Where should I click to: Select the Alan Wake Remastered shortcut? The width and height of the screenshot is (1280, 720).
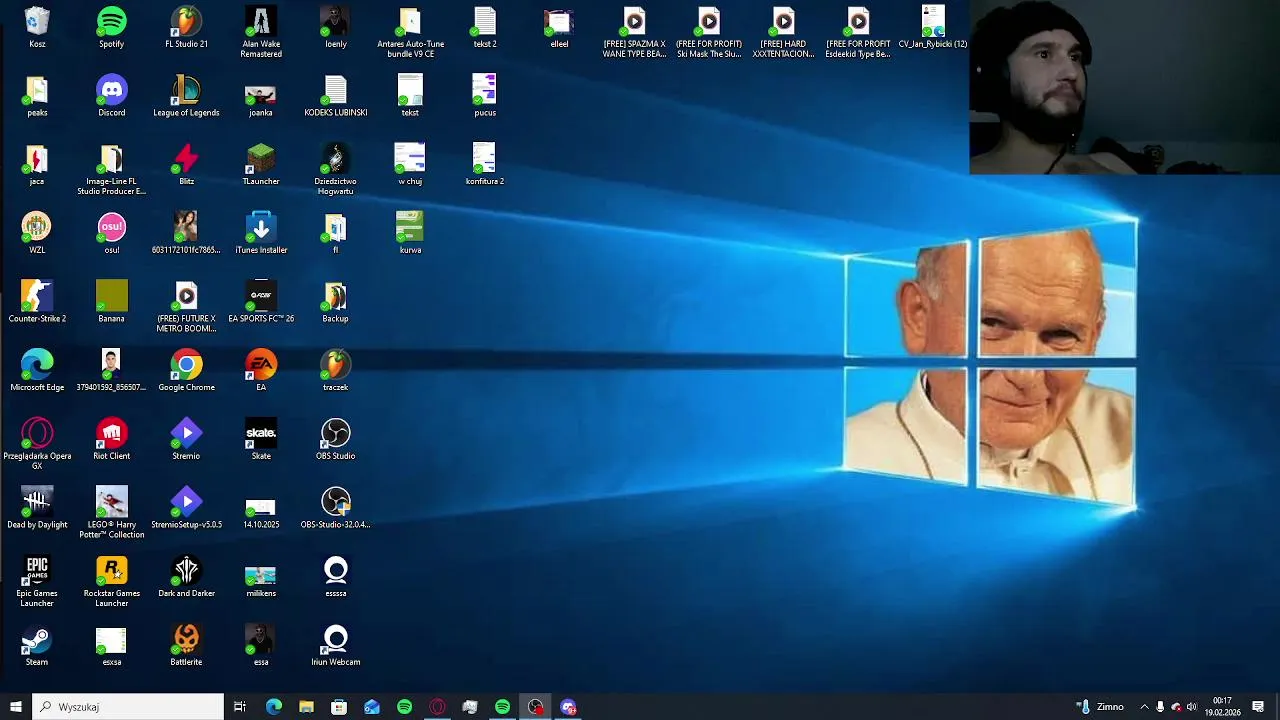click(261, 32)
